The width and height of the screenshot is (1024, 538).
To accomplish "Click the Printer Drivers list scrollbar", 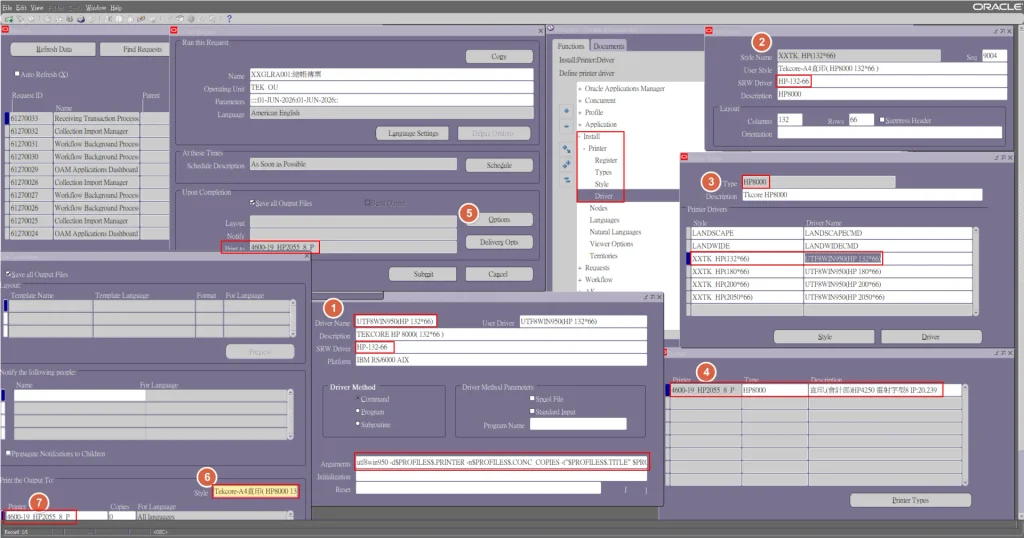I will (x=976, y=271).
